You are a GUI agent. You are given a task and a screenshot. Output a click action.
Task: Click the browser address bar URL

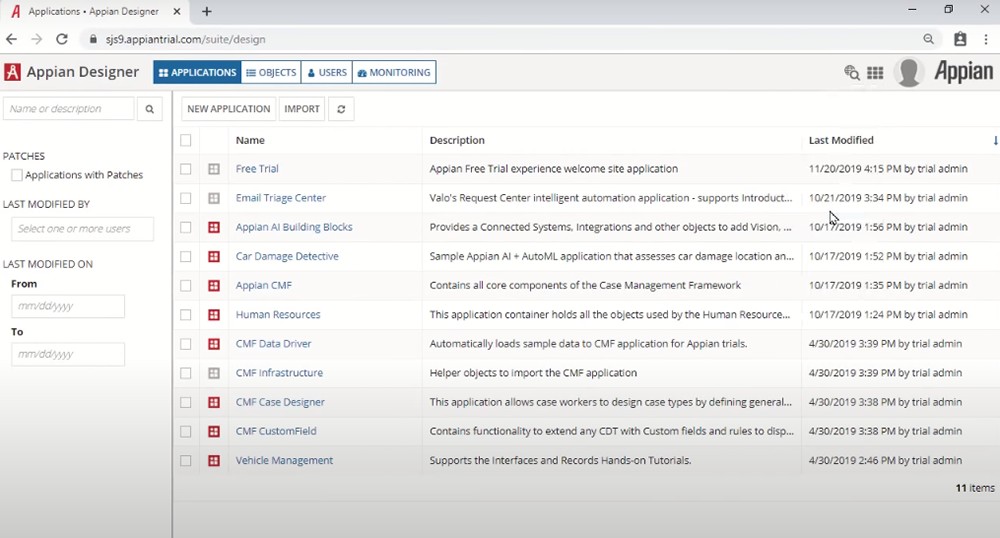pos(186,39)
